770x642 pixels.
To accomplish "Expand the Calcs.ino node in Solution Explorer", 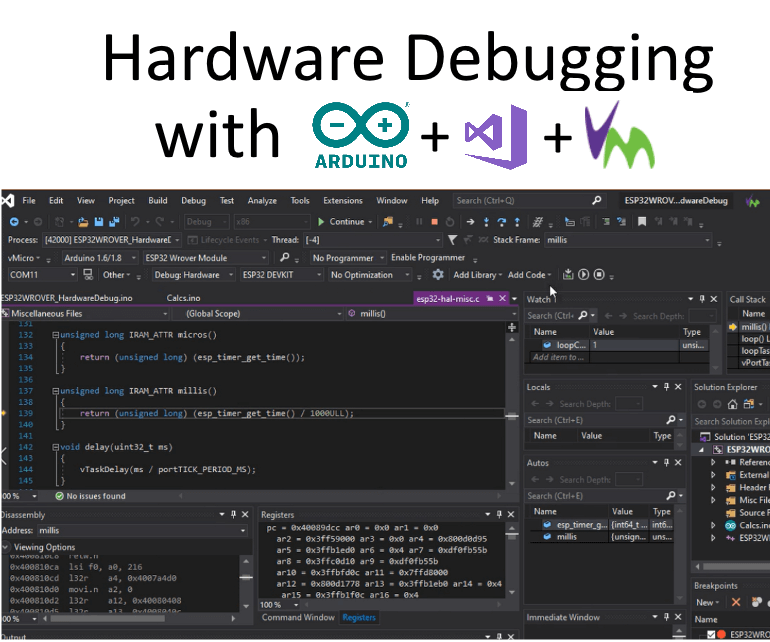I will [713, 525].
